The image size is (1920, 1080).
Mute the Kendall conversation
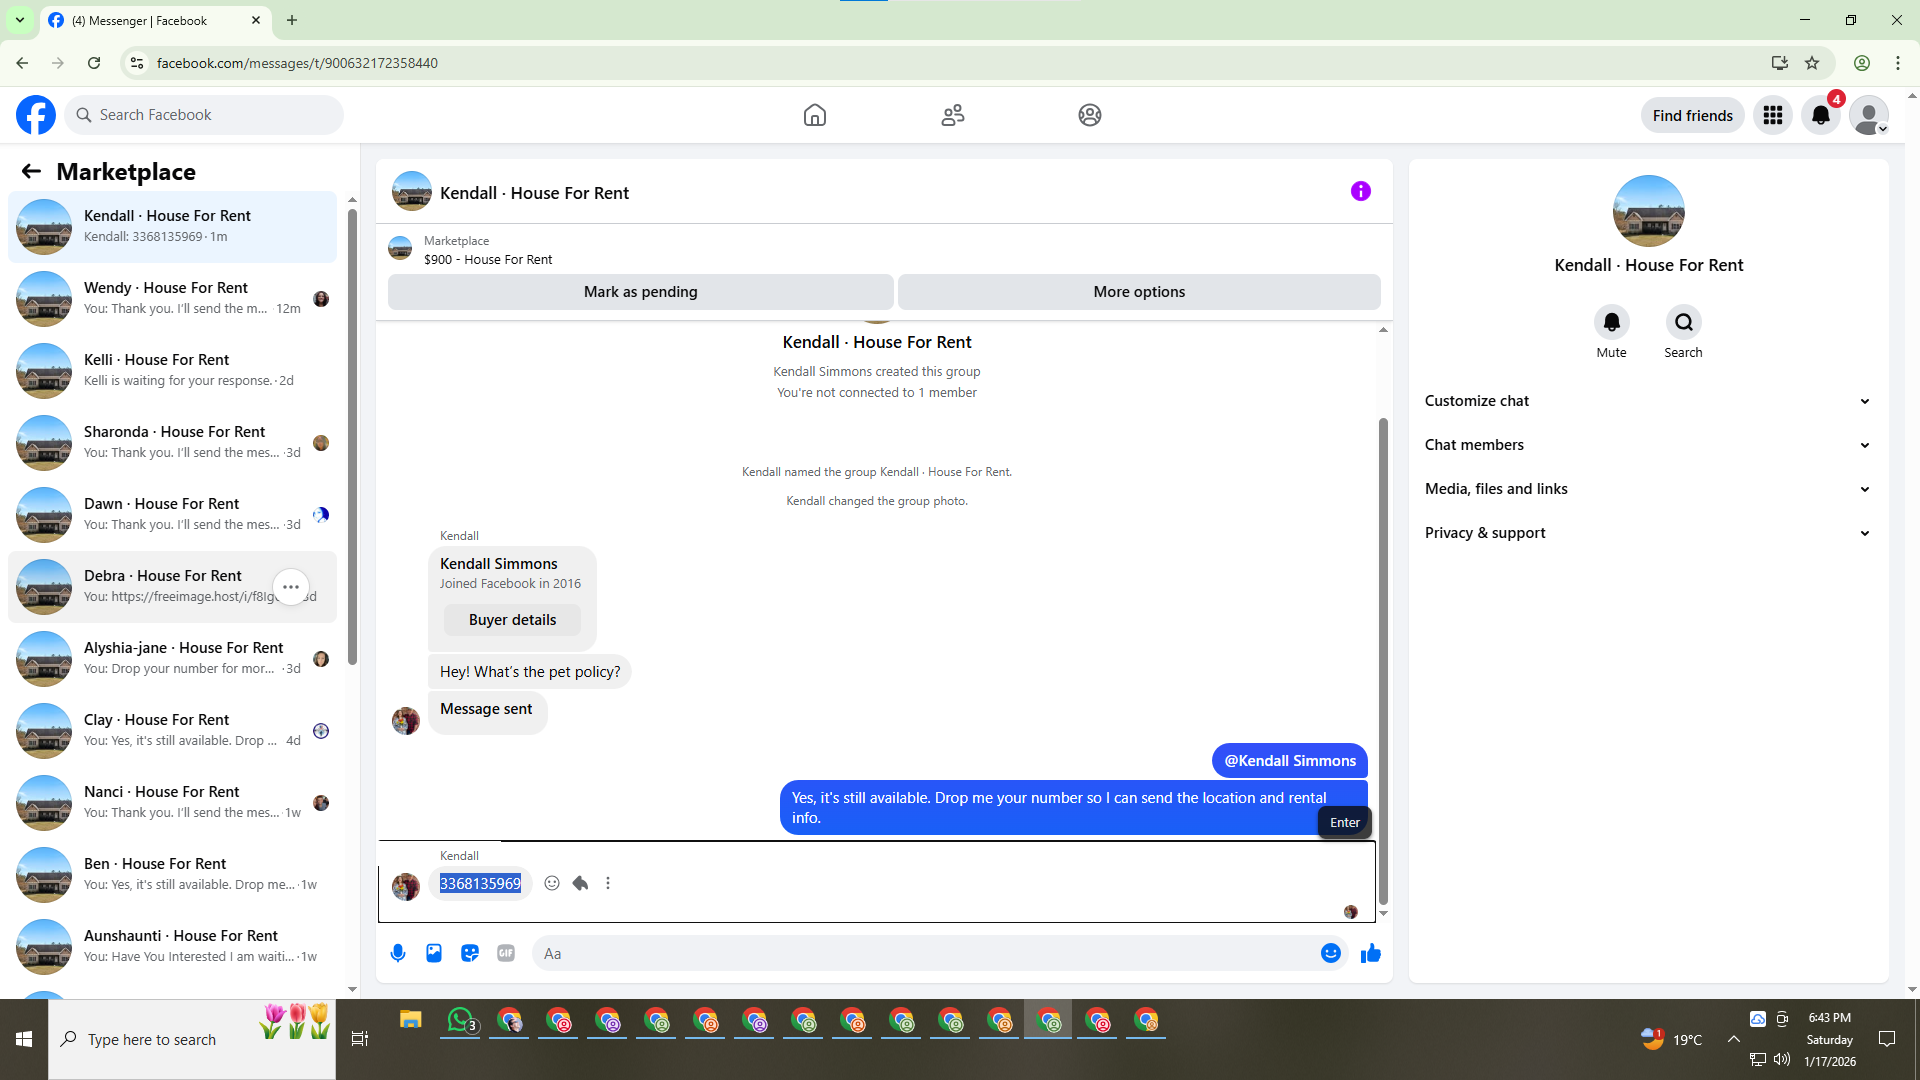tap(1611, 323)
